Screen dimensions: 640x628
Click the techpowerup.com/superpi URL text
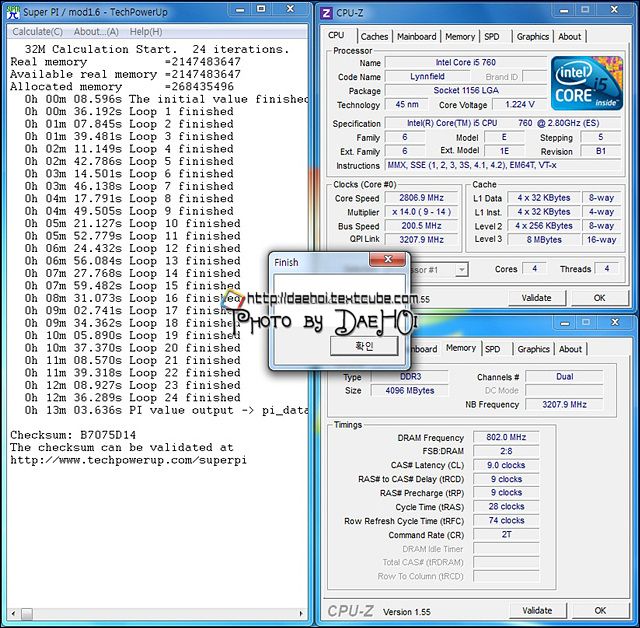click(128, 460)
